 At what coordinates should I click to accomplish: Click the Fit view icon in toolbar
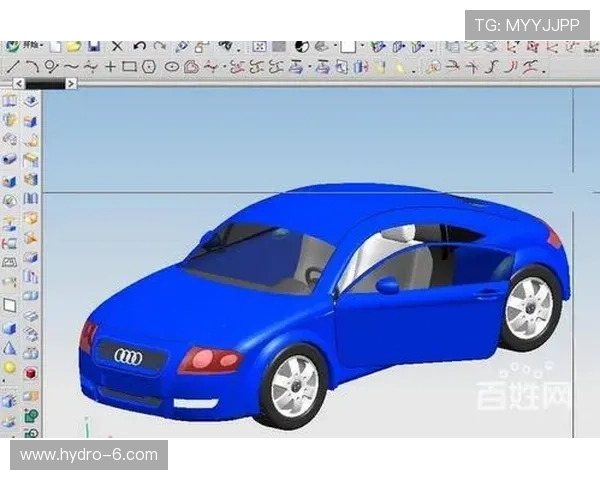click(259, 46)
